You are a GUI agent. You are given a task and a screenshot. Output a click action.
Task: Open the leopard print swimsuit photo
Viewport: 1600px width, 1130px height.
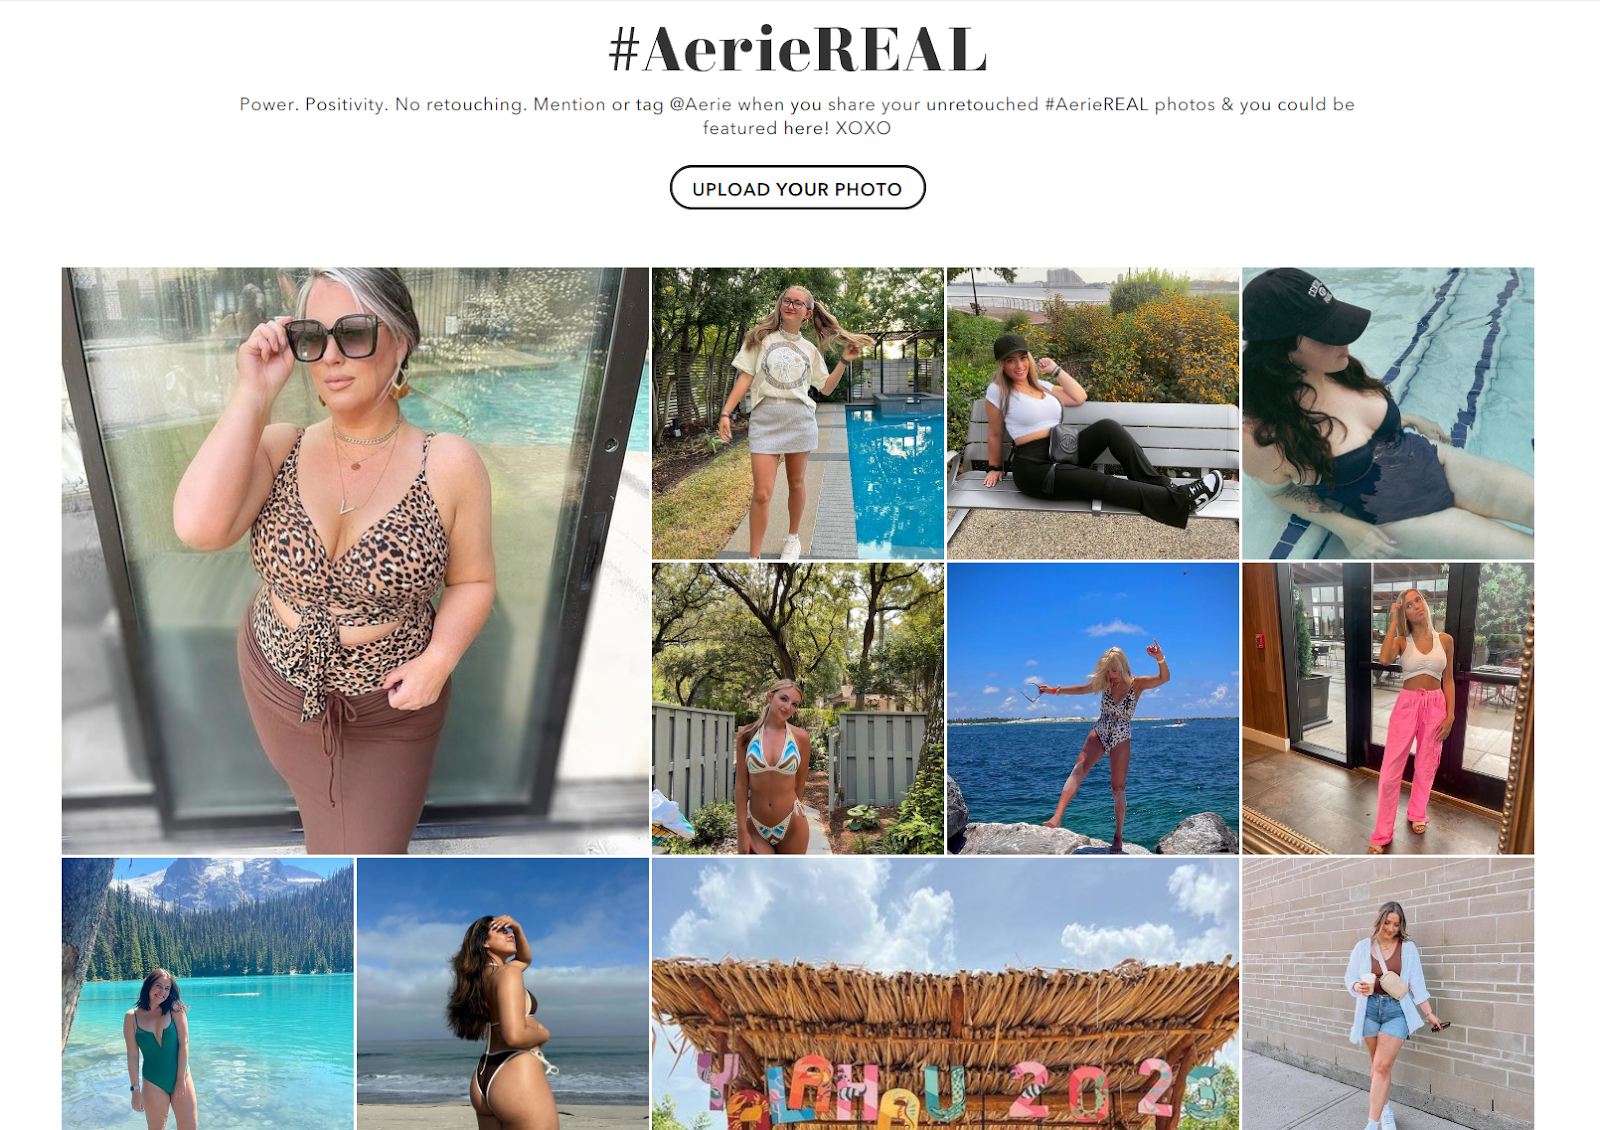click(x=355, y=560)
